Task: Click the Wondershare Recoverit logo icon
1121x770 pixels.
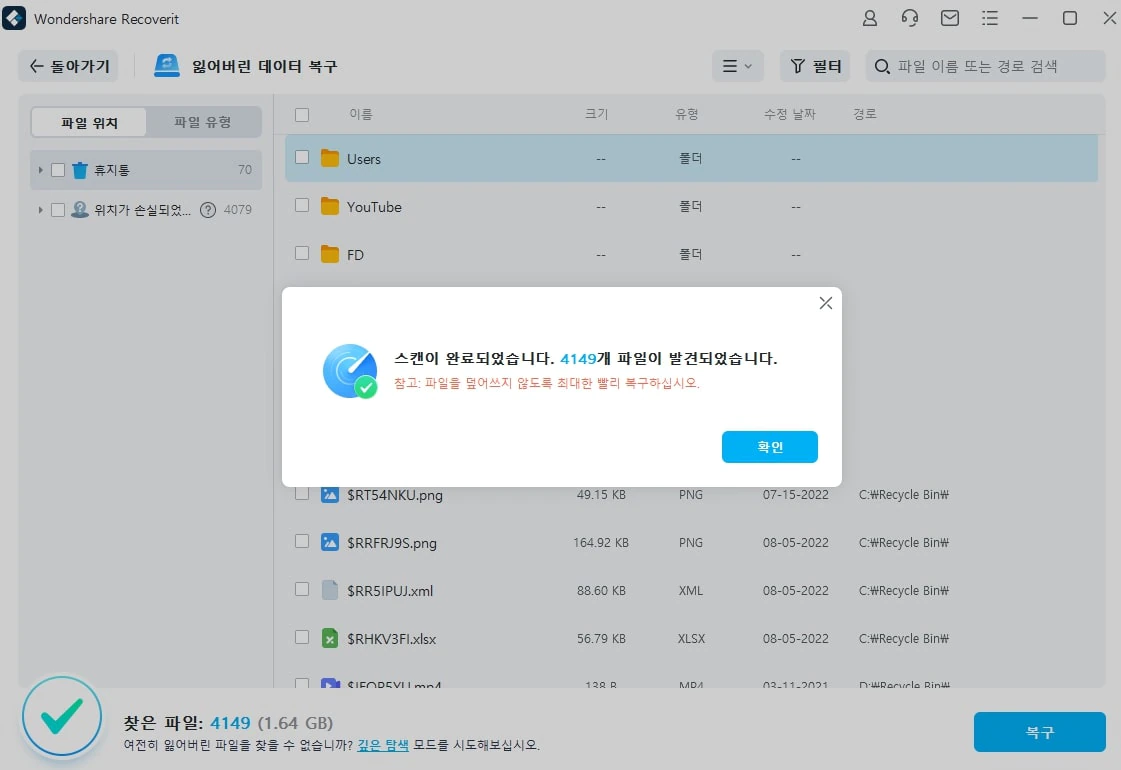Action: [14, 19]
